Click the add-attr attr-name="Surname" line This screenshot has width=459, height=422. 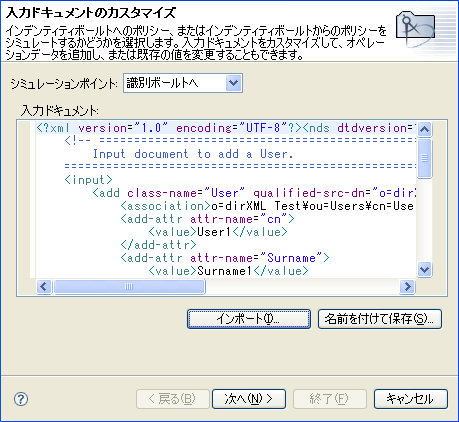pyautogui.click(x=225, y=258)
